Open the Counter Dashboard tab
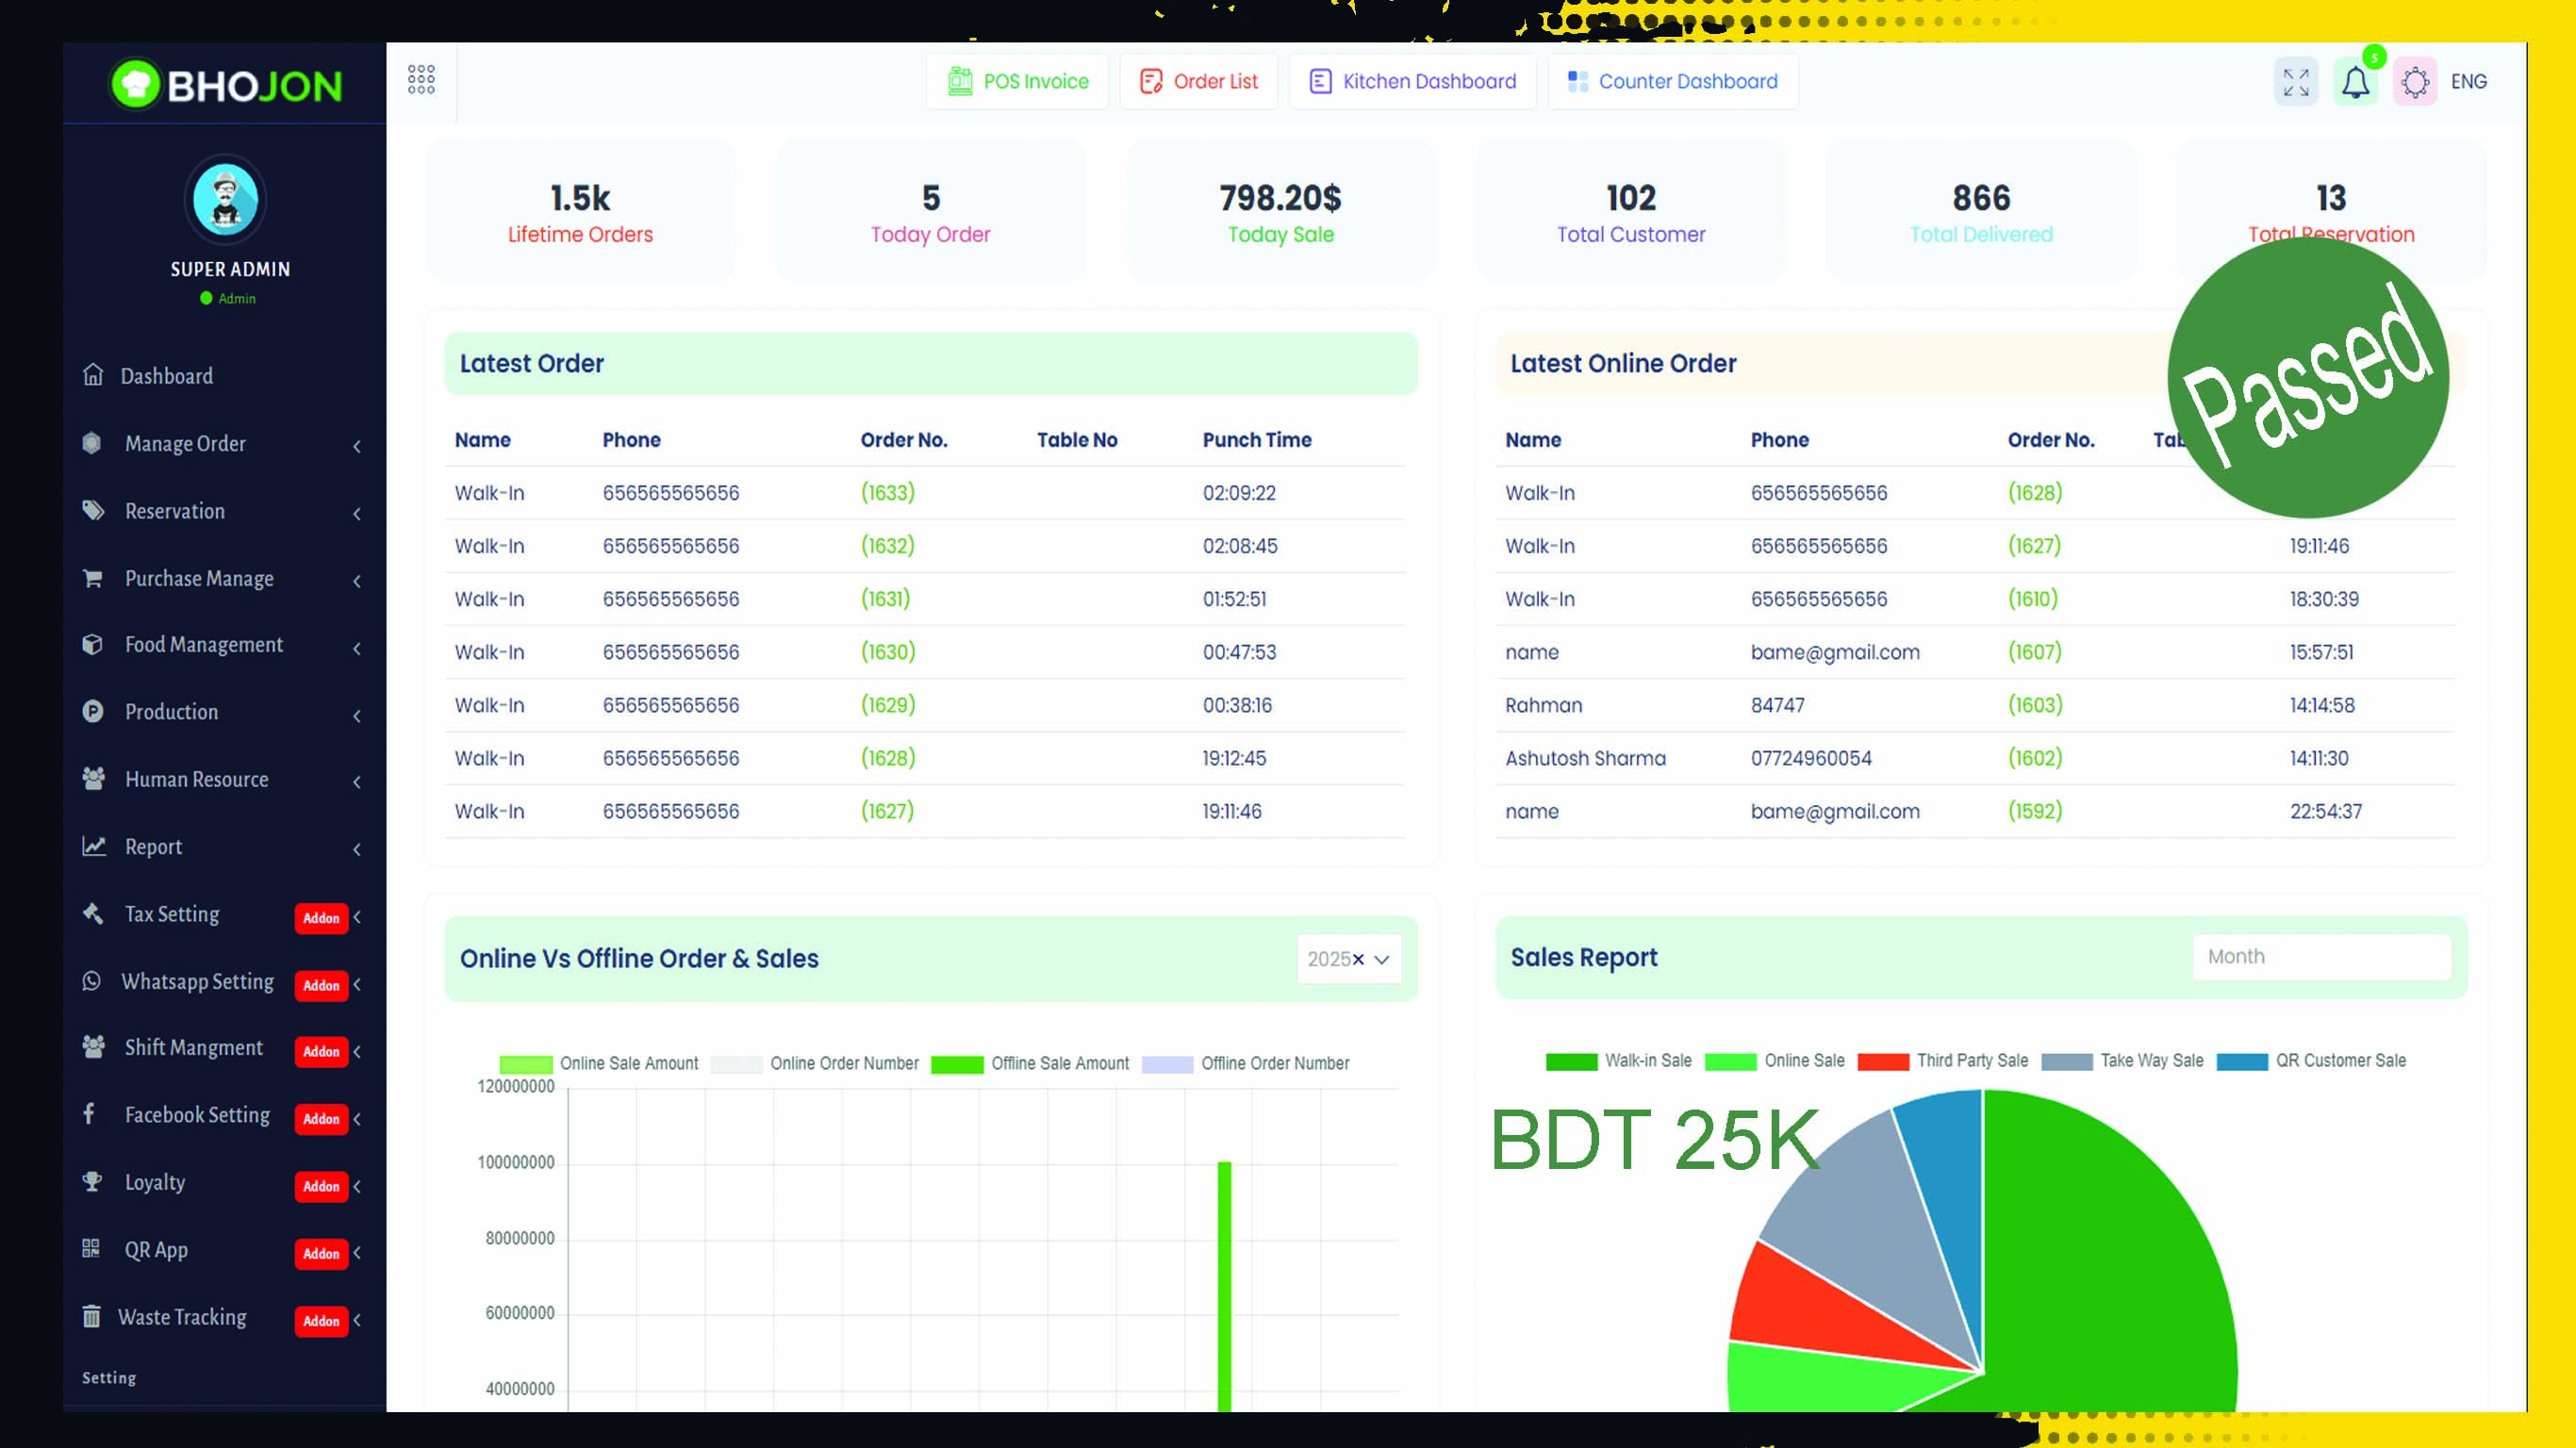Viewport: 2576px width, 1448px height. (x=1672, y=82)
